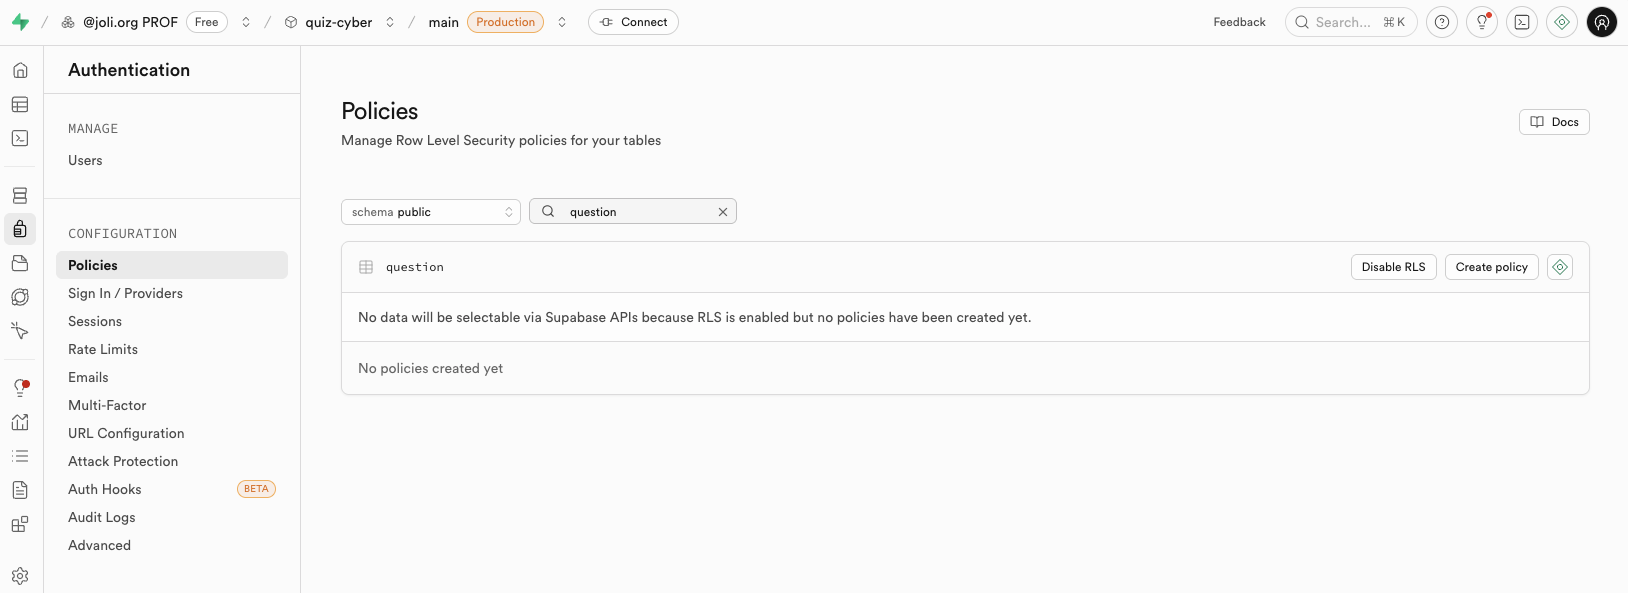Screen dimensions: 1628x593
Task: Go to Sign In / Providers settings
Action: [125, 293]
